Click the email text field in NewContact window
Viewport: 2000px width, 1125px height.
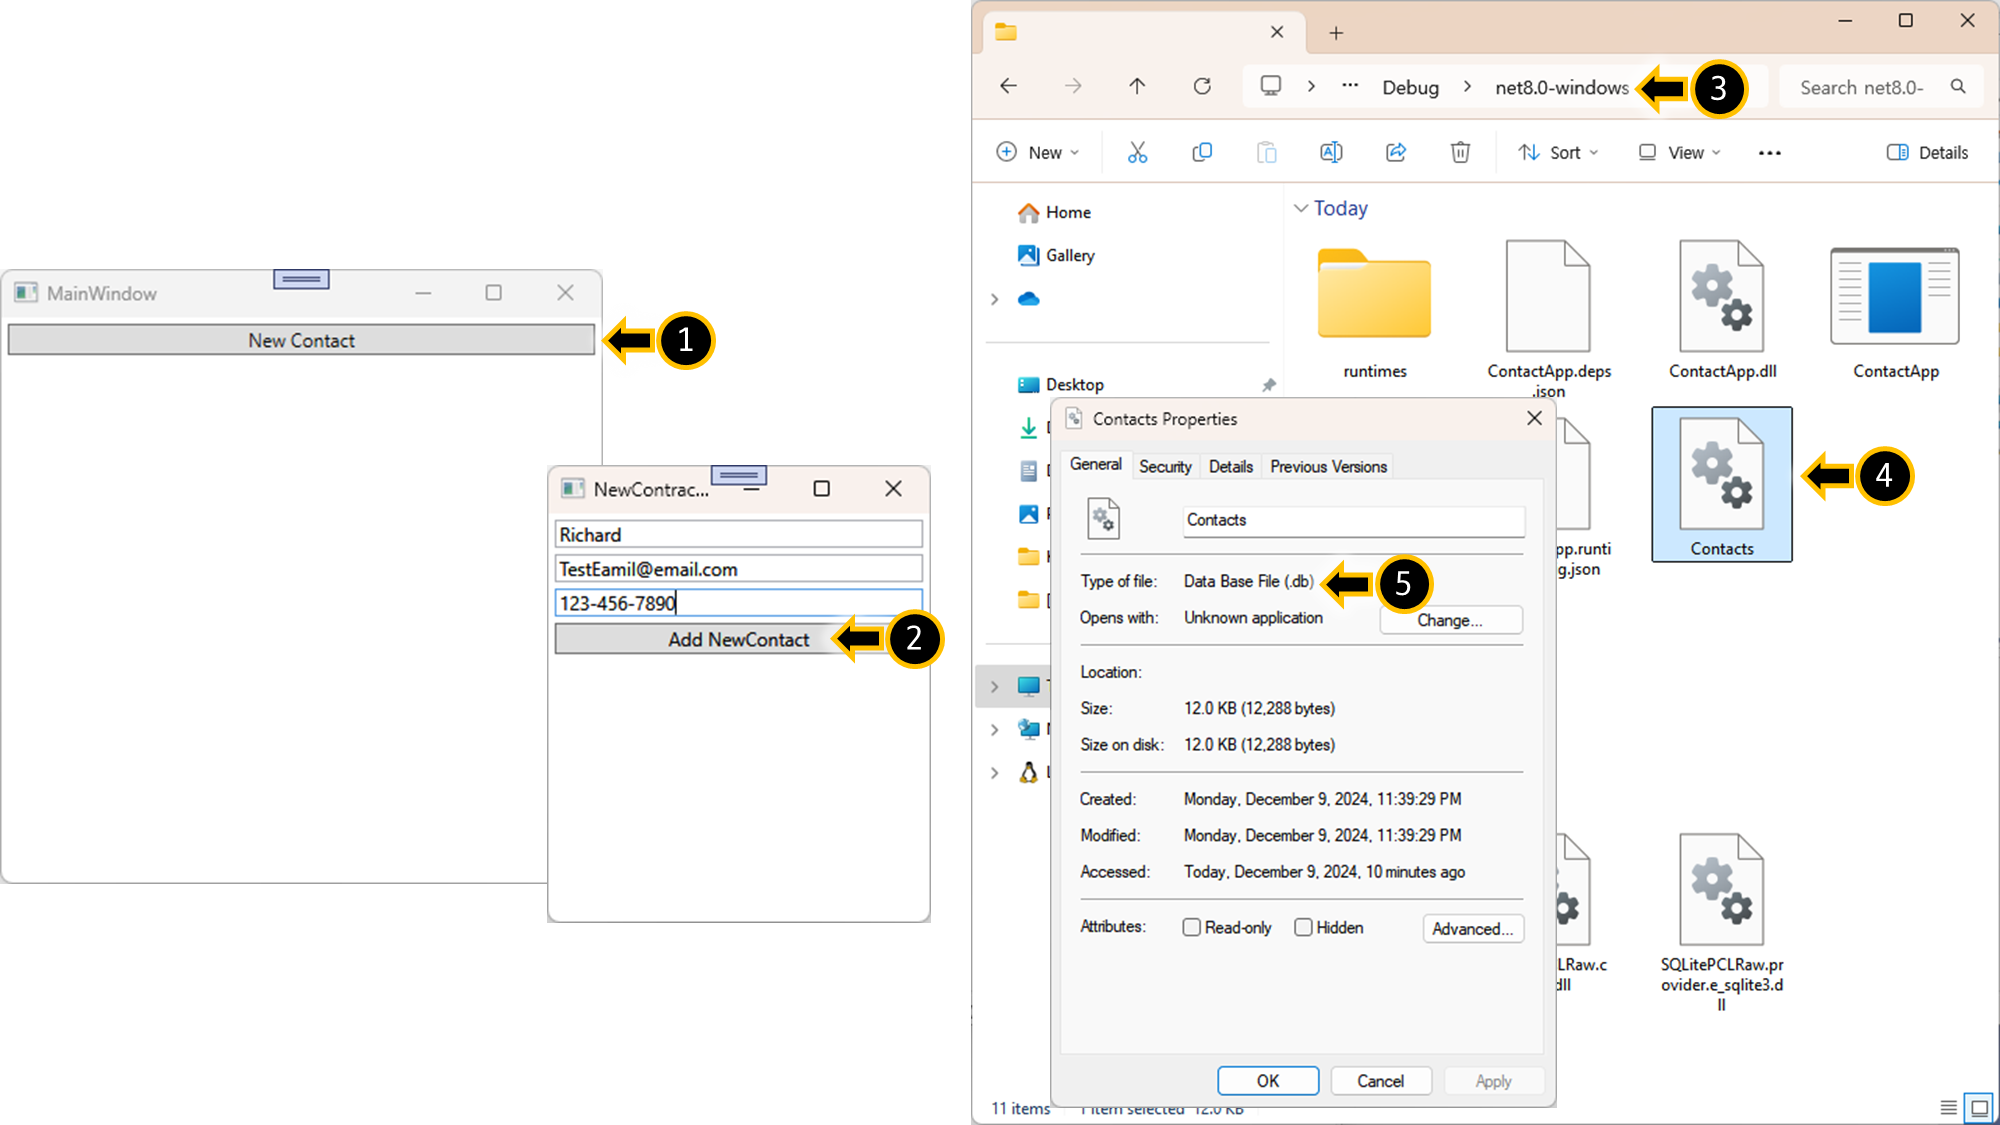[x=738, y=569]
